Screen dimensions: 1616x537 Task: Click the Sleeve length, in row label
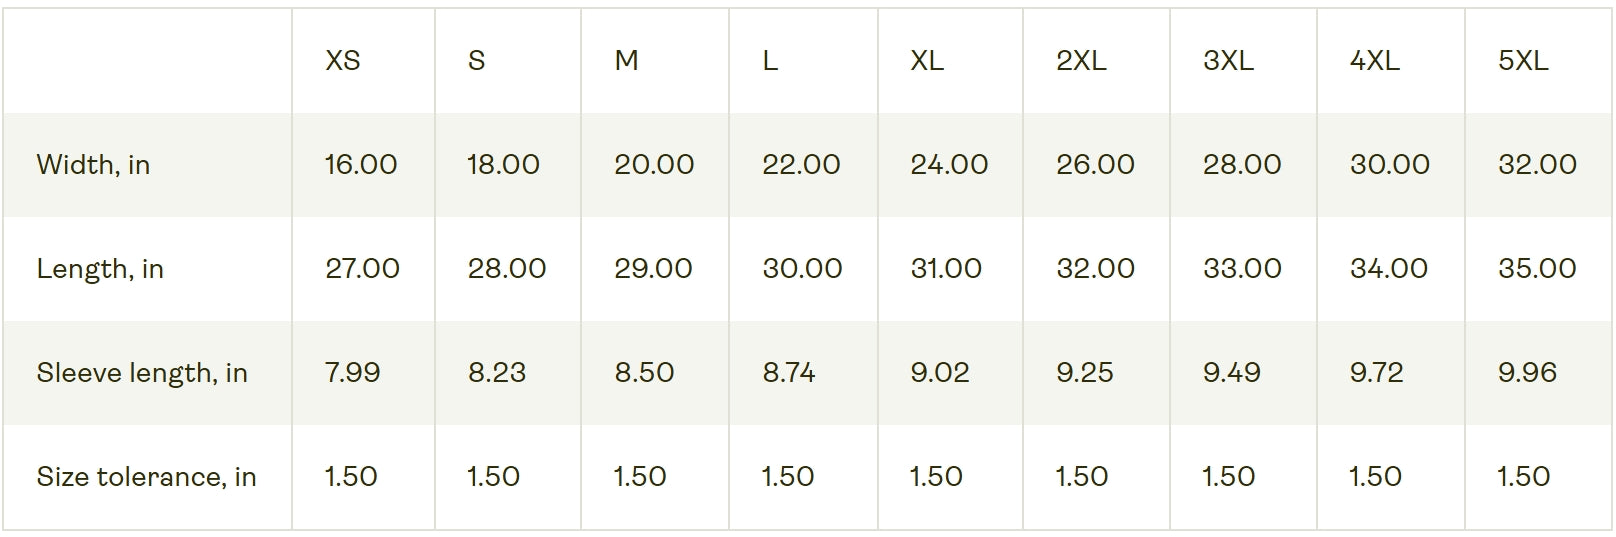142,373
